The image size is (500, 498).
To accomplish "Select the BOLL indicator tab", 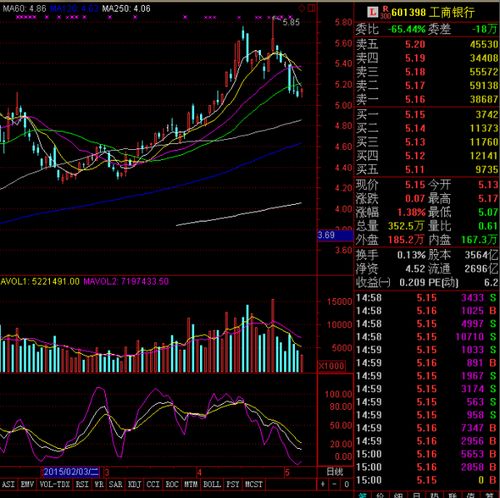I will [212, 484].
